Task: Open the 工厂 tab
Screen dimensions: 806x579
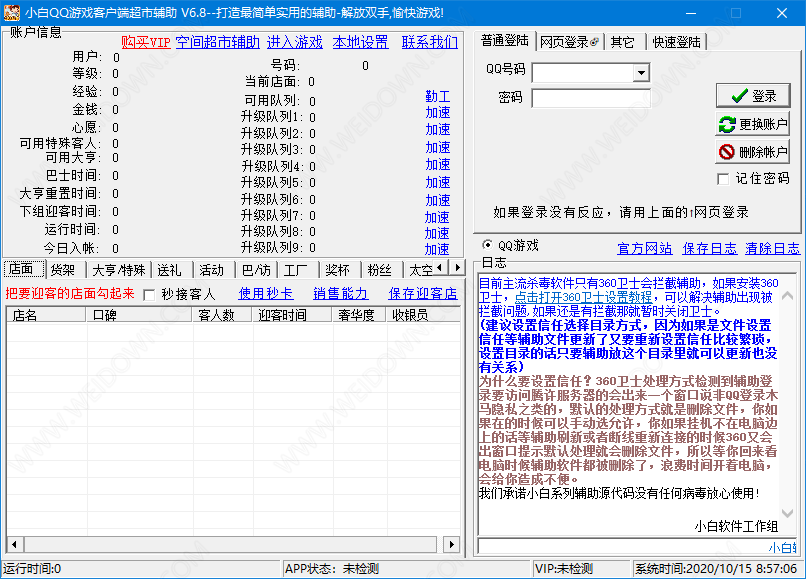Action: (296, 270)
